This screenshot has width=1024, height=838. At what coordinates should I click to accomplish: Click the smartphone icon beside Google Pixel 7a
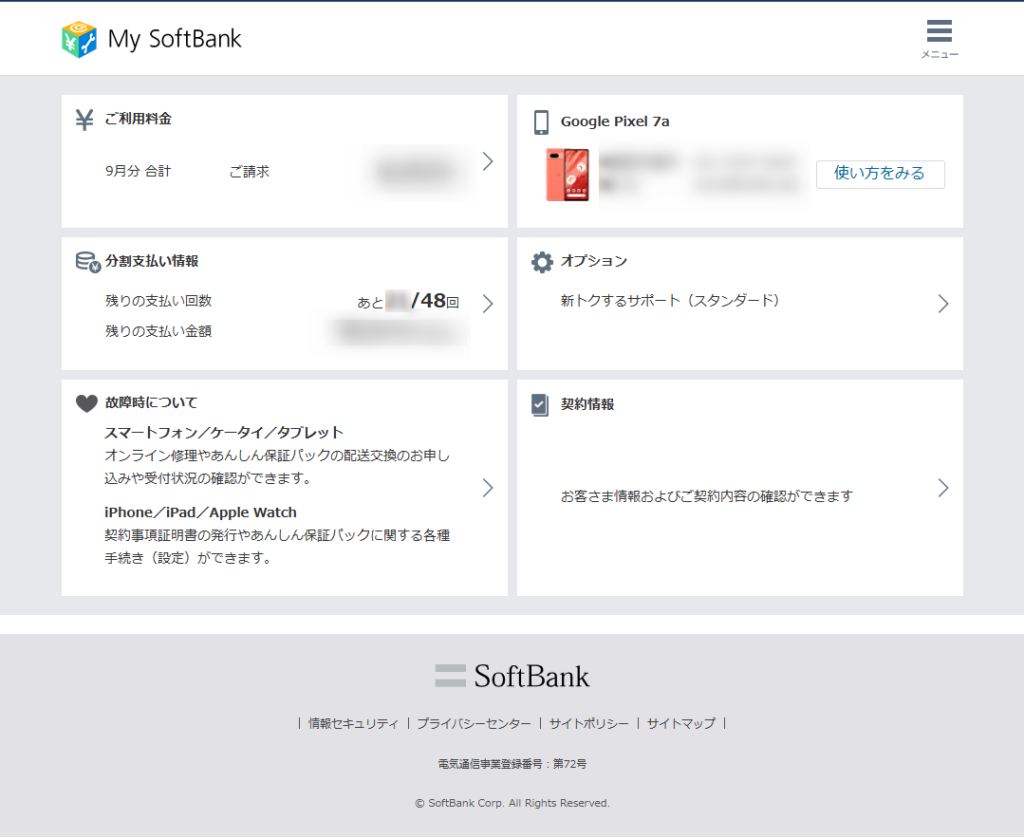[541, 122]
